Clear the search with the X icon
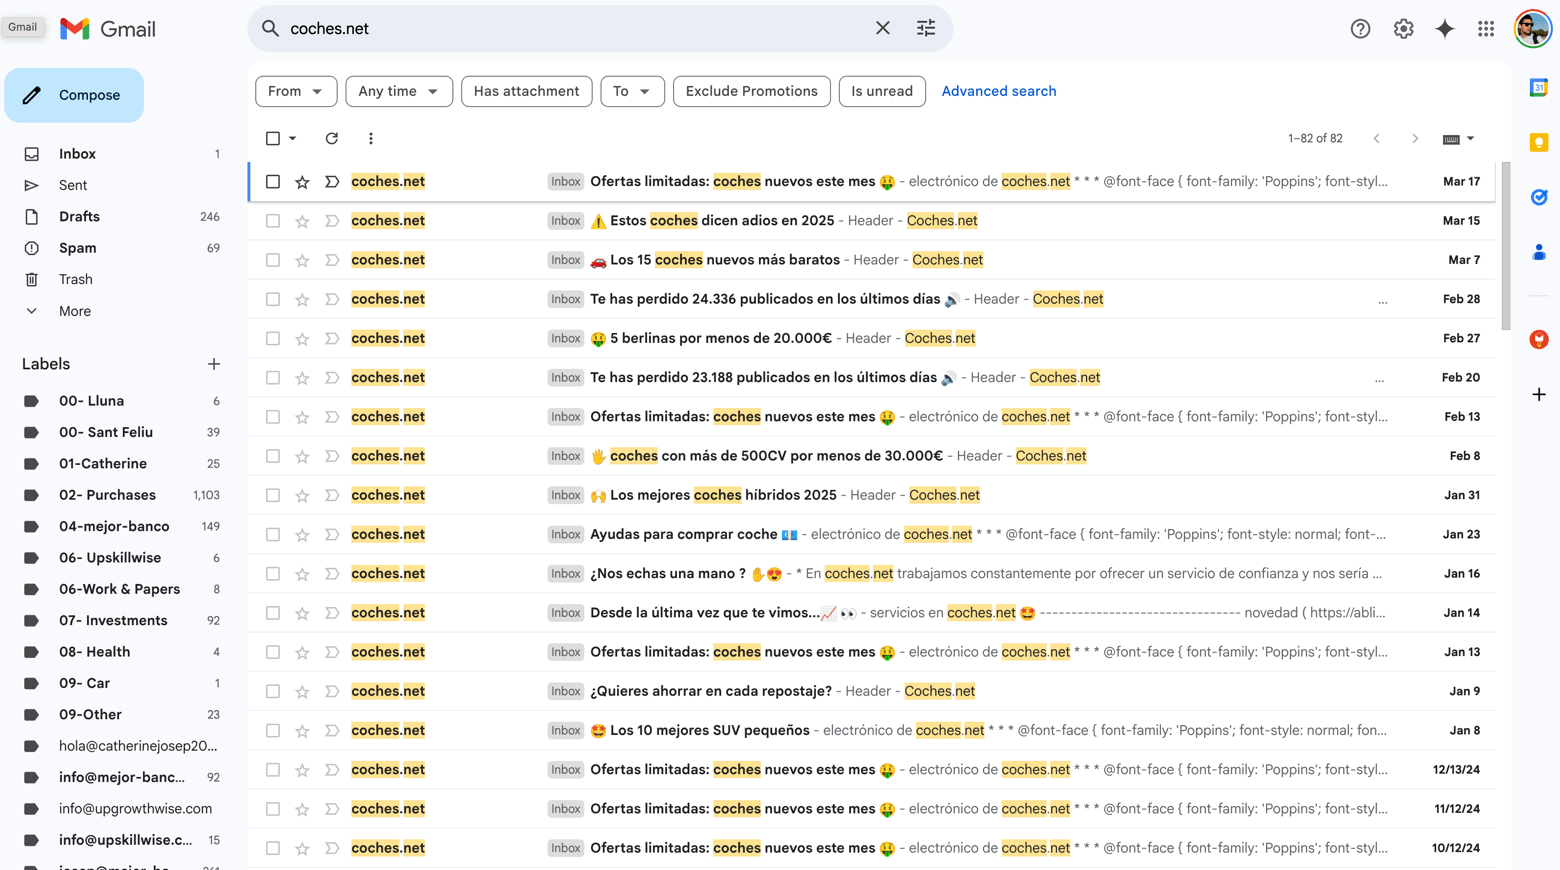This screenshot has height=870, width=1560. coord(882,29)
